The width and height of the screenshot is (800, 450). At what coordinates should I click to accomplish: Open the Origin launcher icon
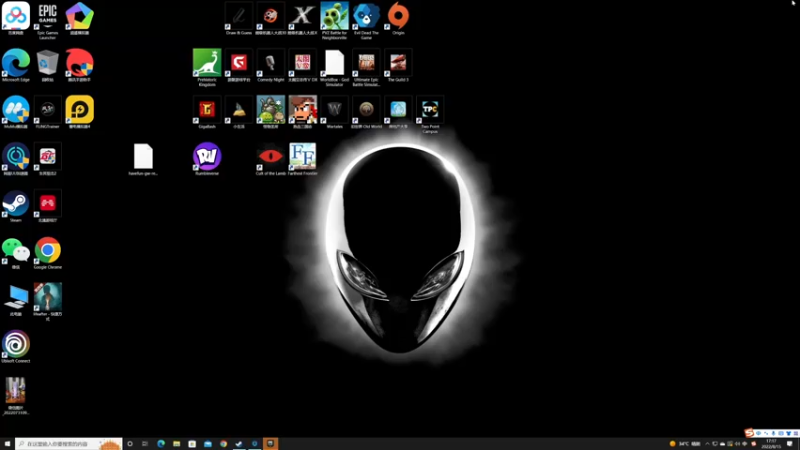click(x=398, y=19)
